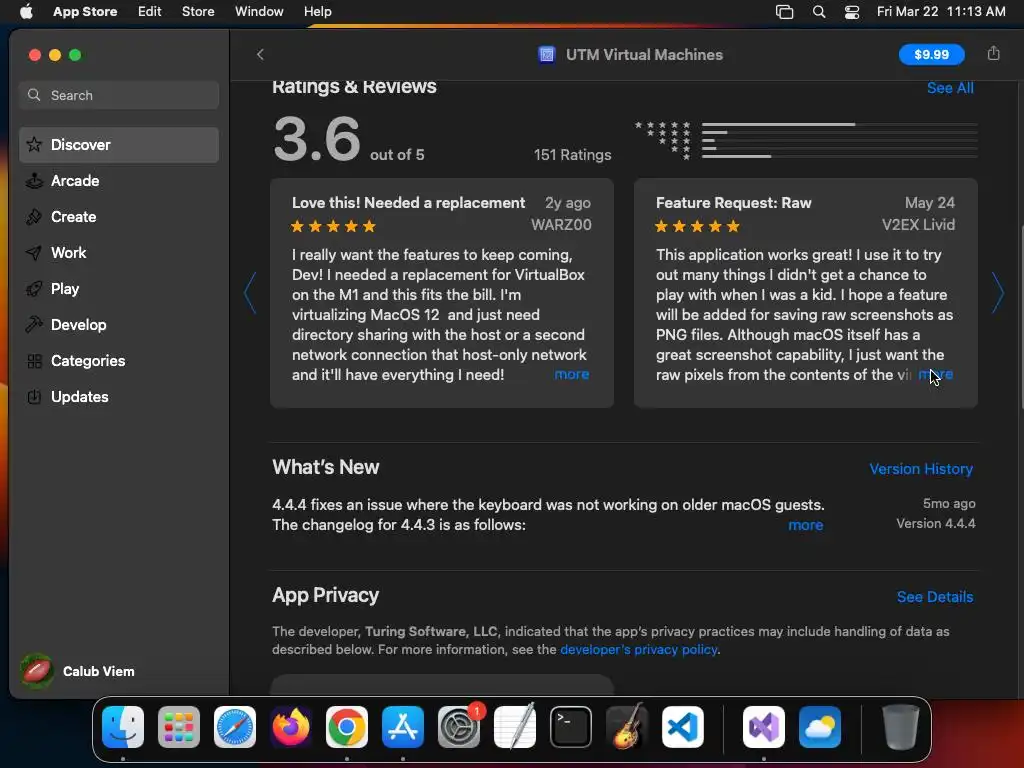
Task: Click the date and time in menu bar
Action: (x=941, y=11)
